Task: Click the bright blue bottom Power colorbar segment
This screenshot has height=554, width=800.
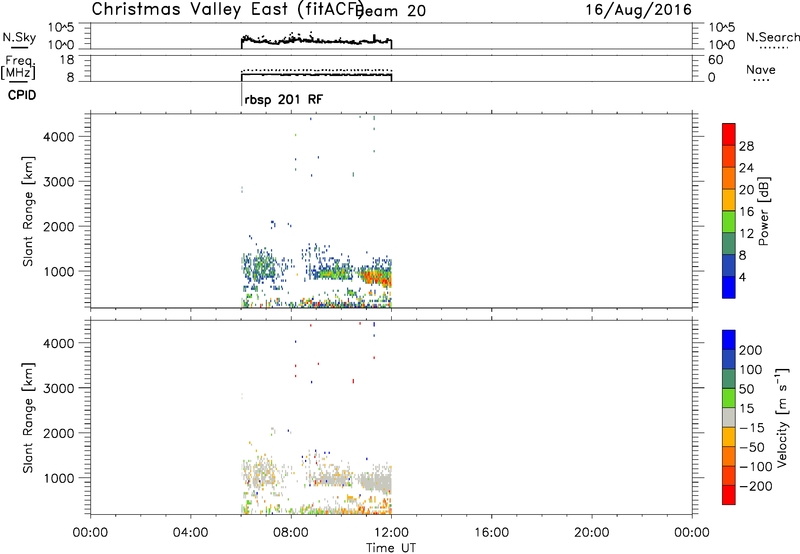Action: click(729, 287)
